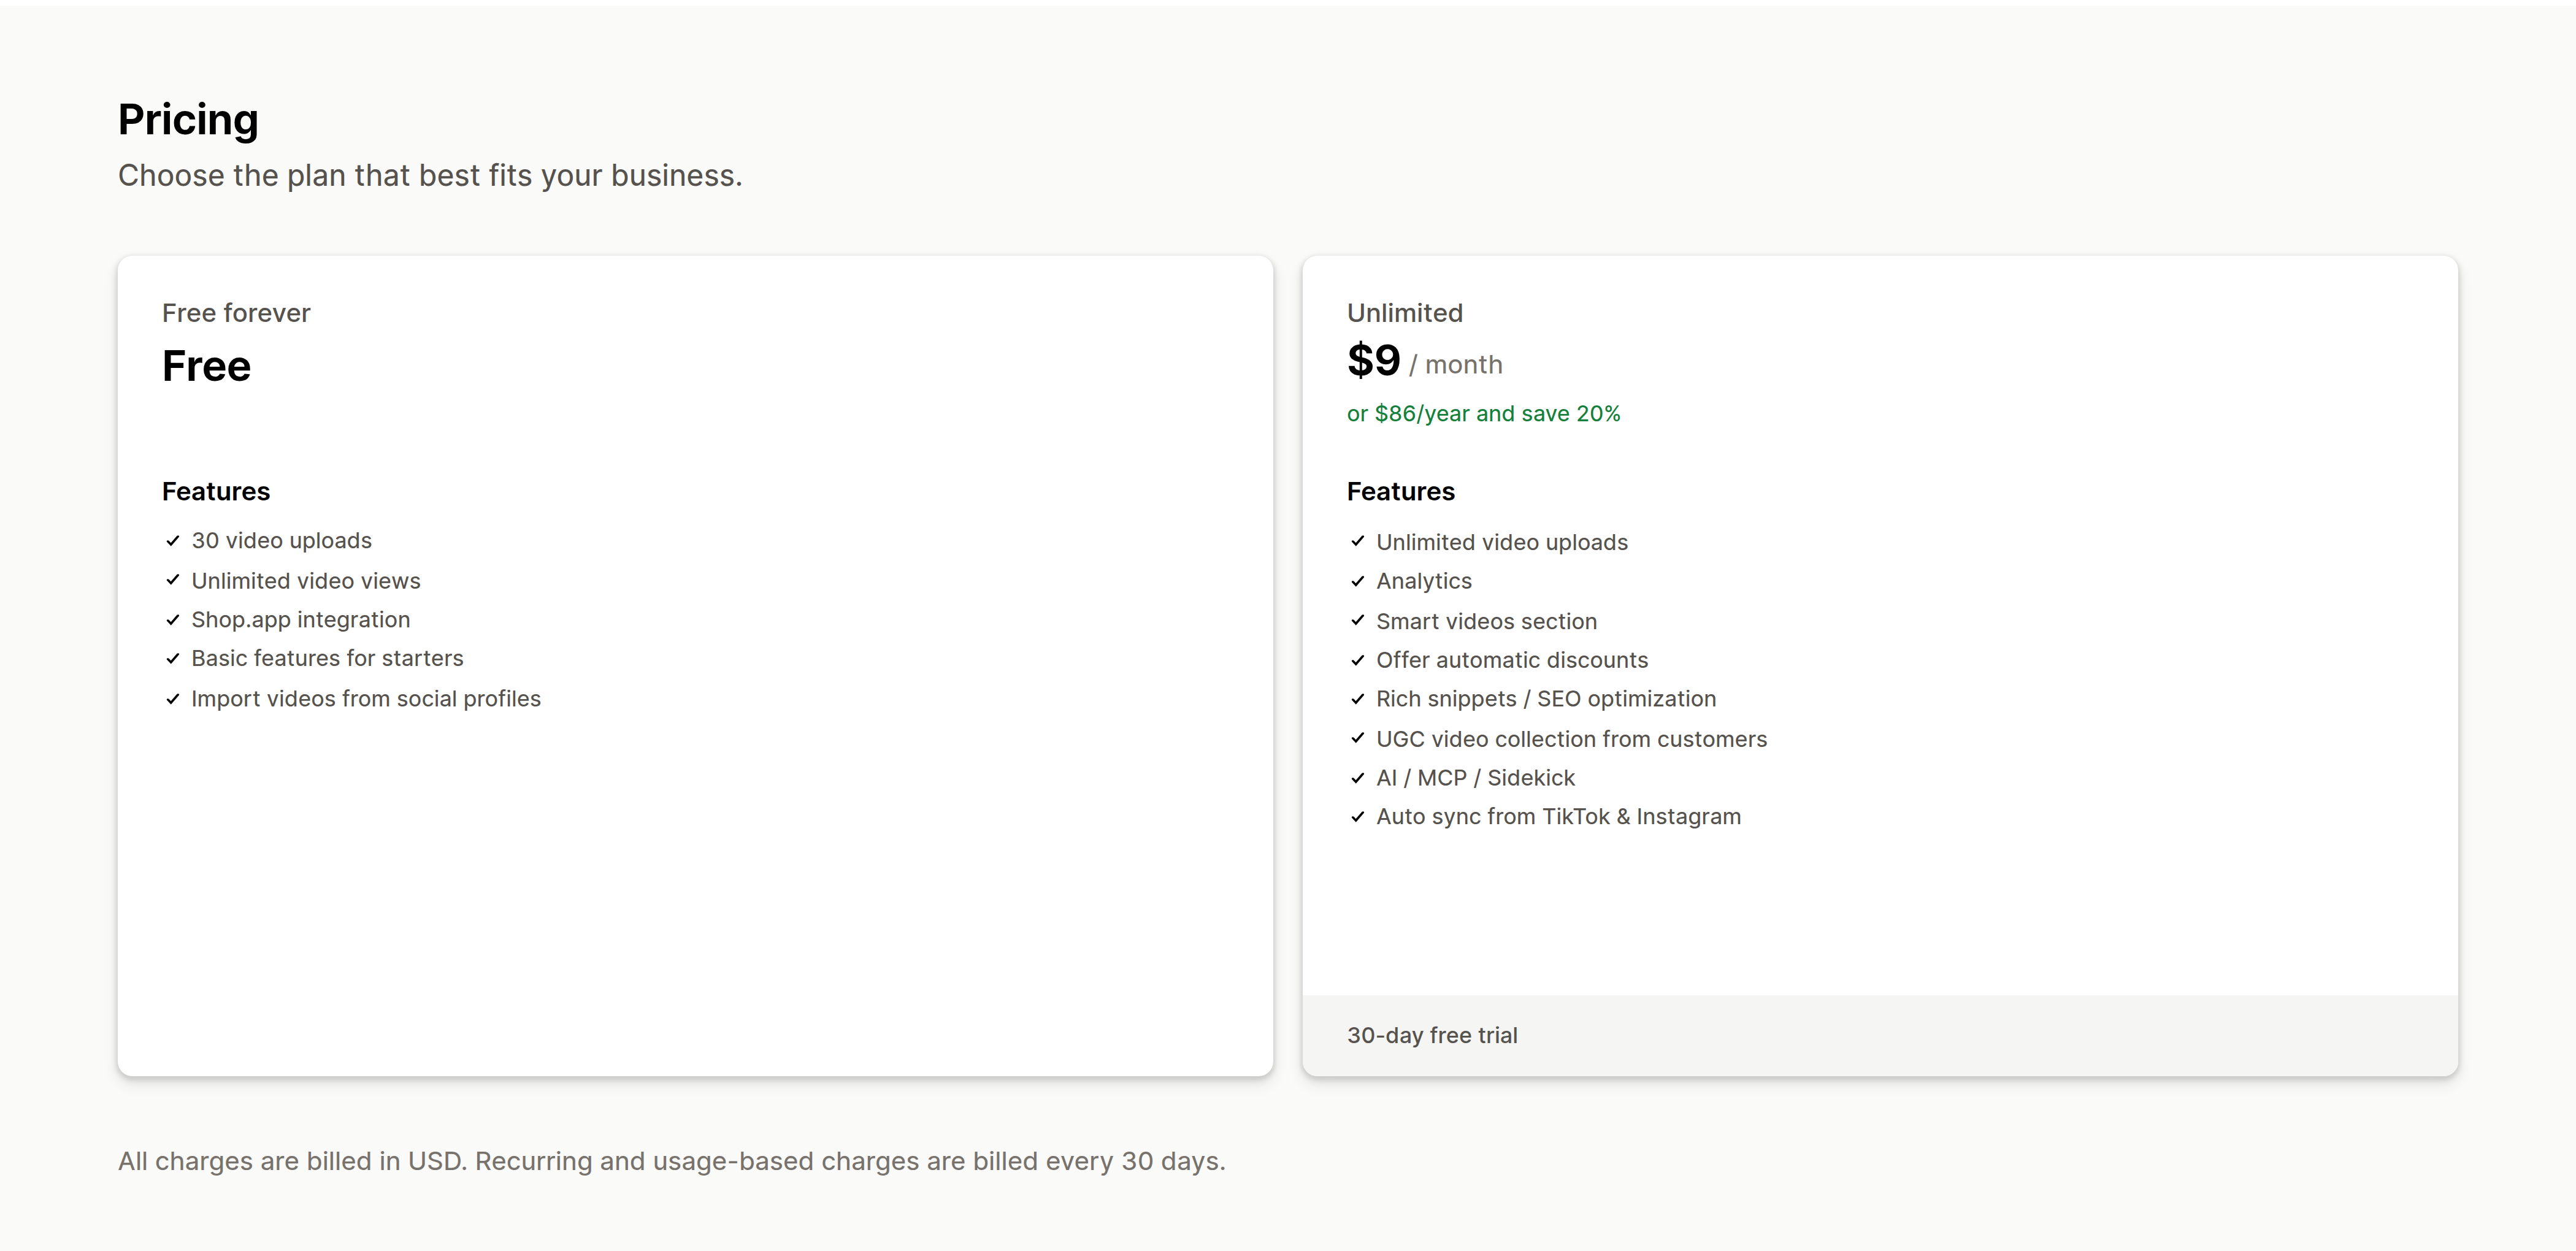This screenshot has height=1251, width=2576.
Task: Click the checkmark beside Analytics
Action: [x=1358, y=581]
